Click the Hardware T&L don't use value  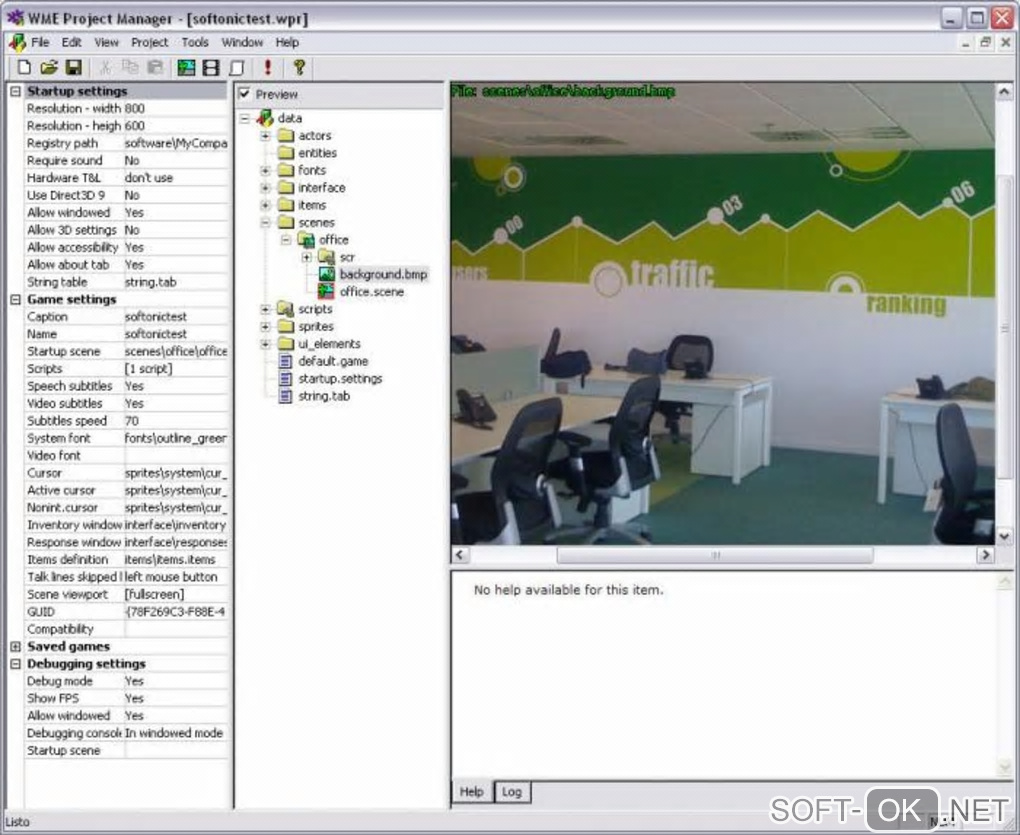tap(176, 178)
